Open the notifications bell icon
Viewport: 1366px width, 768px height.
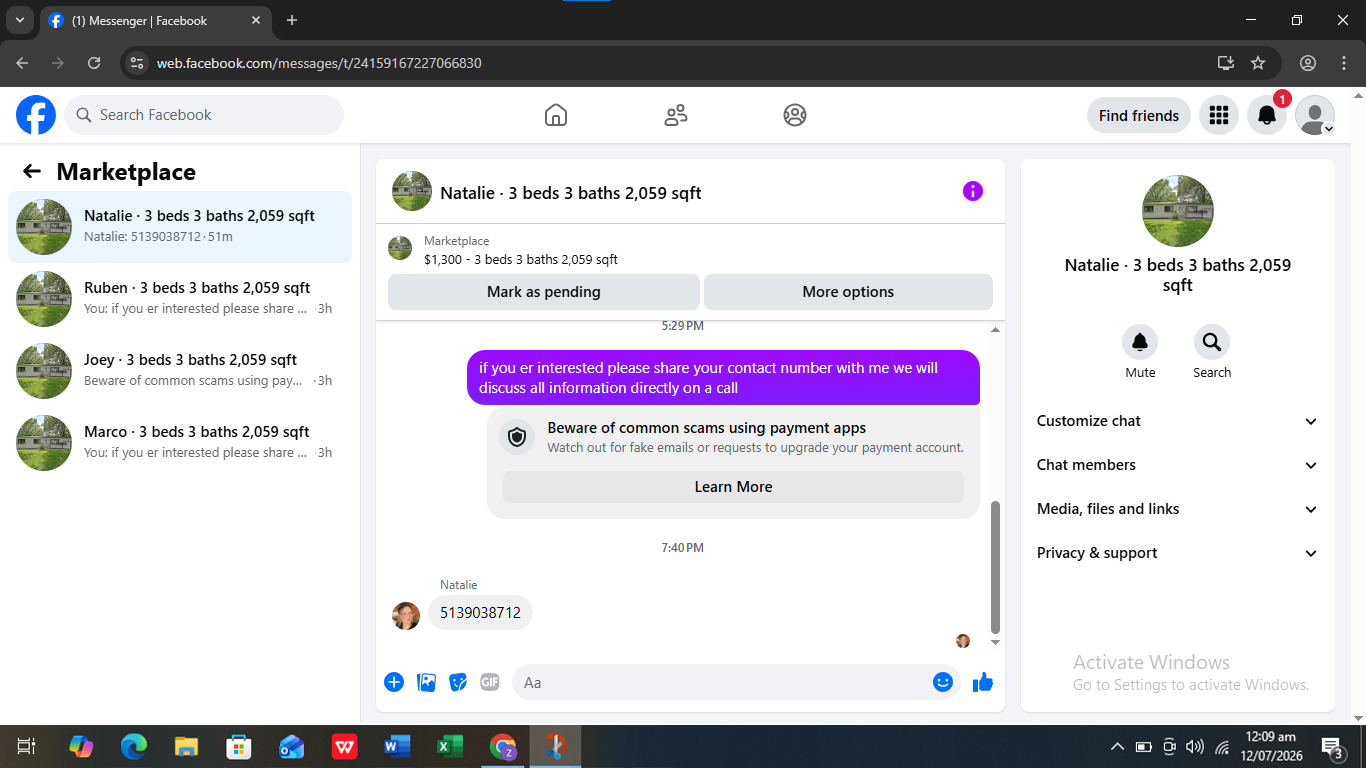(1267, 115)
